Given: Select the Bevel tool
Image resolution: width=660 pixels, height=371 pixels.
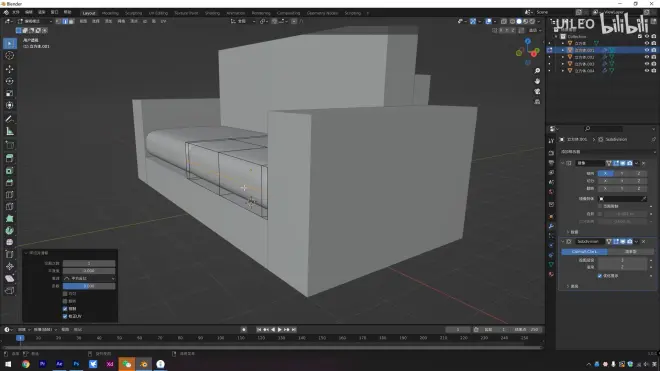Looking at the screenshot, I should 10,183.
